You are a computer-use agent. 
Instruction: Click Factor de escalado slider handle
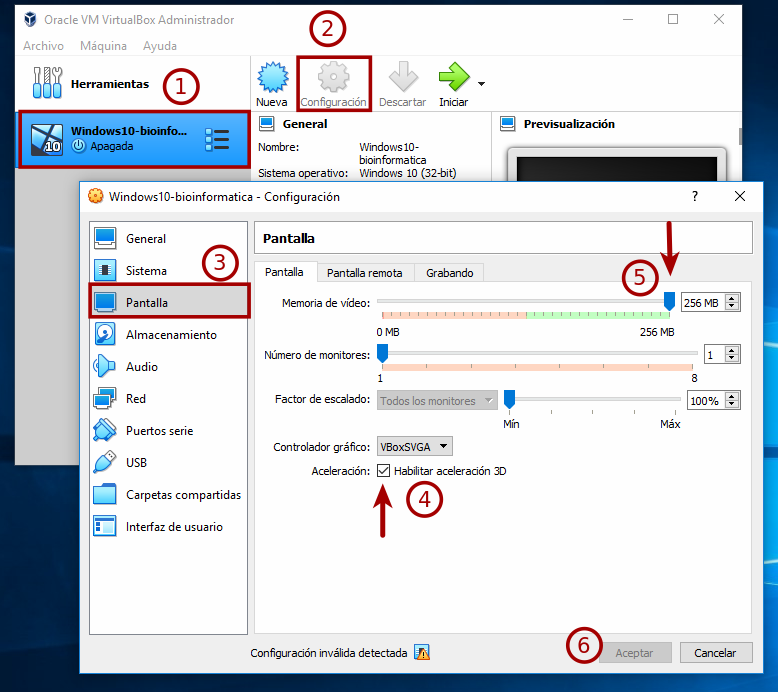click(509, 399)
